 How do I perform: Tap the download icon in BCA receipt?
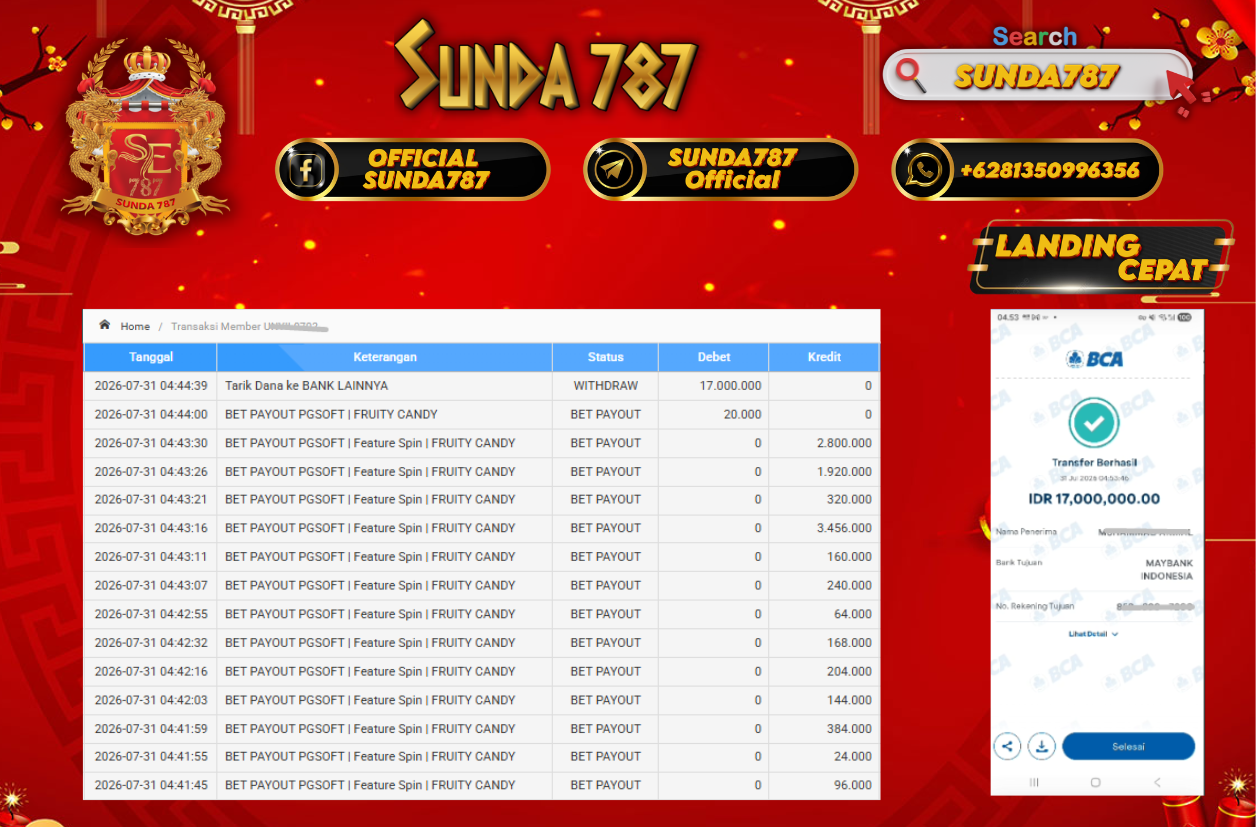(1042, 746)
